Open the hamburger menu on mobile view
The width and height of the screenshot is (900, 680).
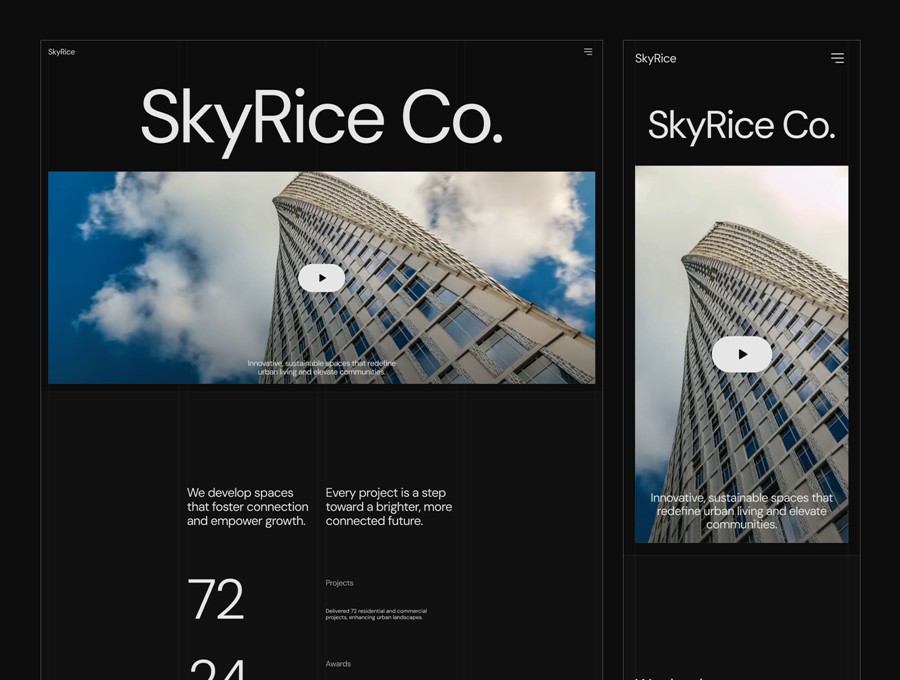pos(837,58)
